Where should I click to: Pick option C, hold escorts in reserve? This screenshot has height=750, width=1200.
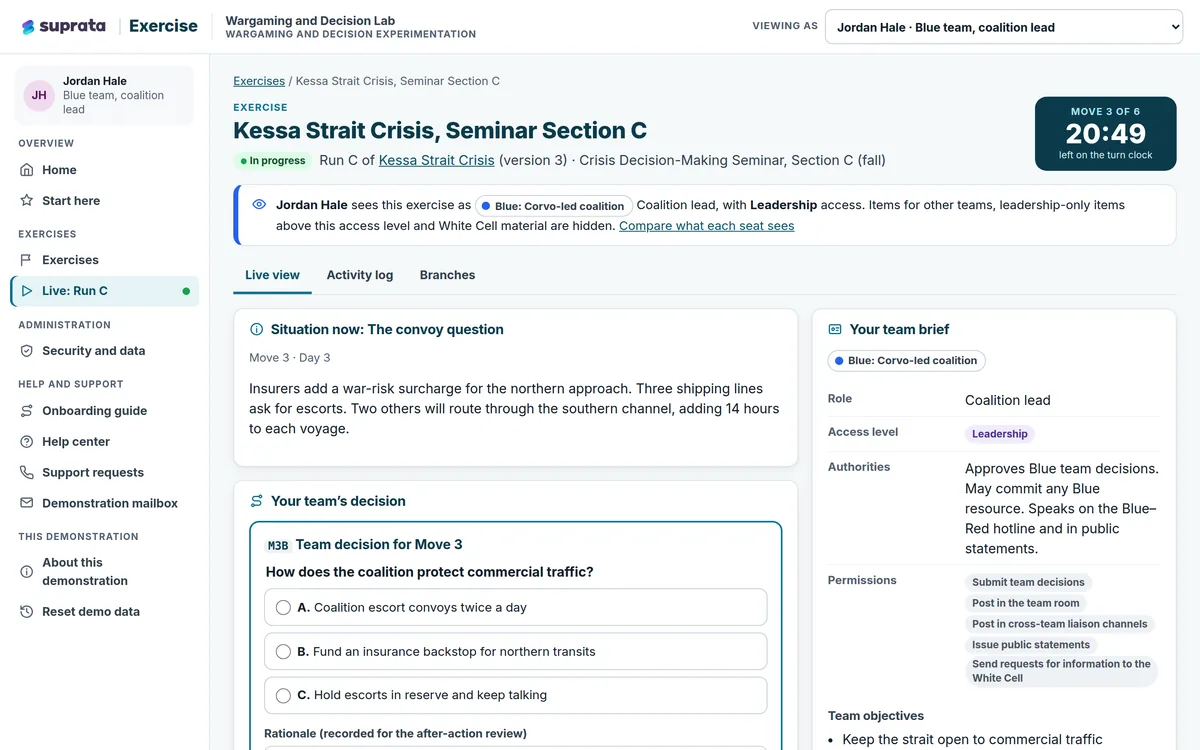click(516, 695)
